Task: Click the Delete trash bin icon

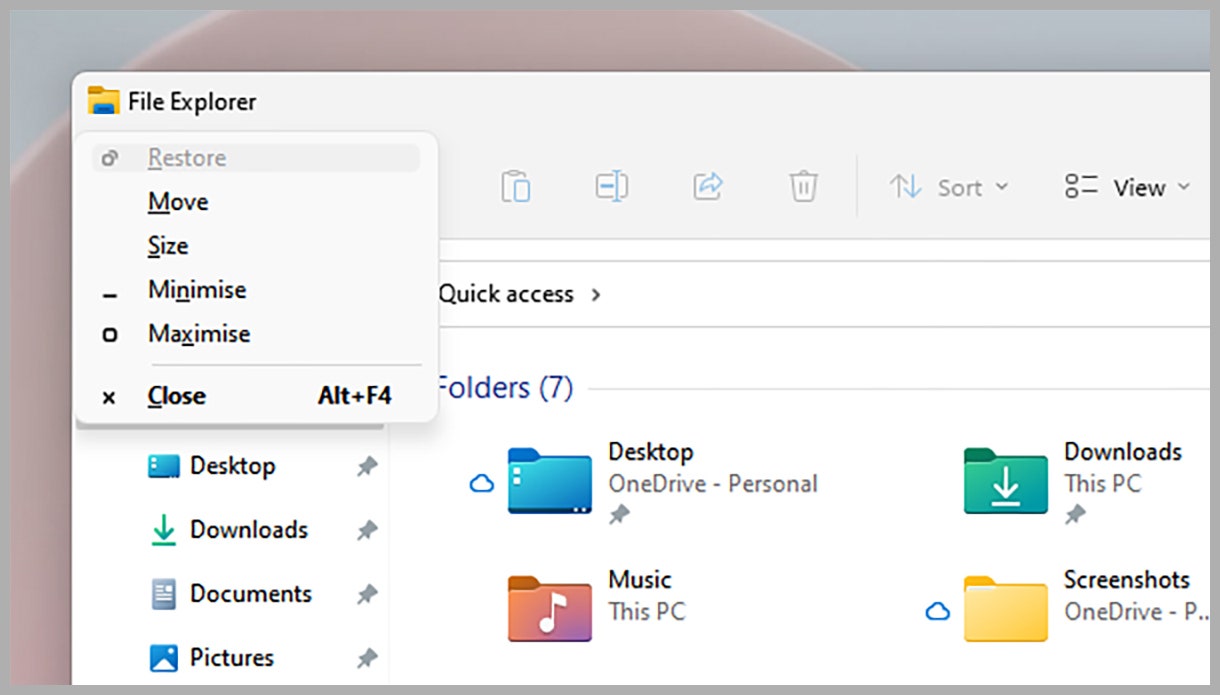Action: (803, 187)
